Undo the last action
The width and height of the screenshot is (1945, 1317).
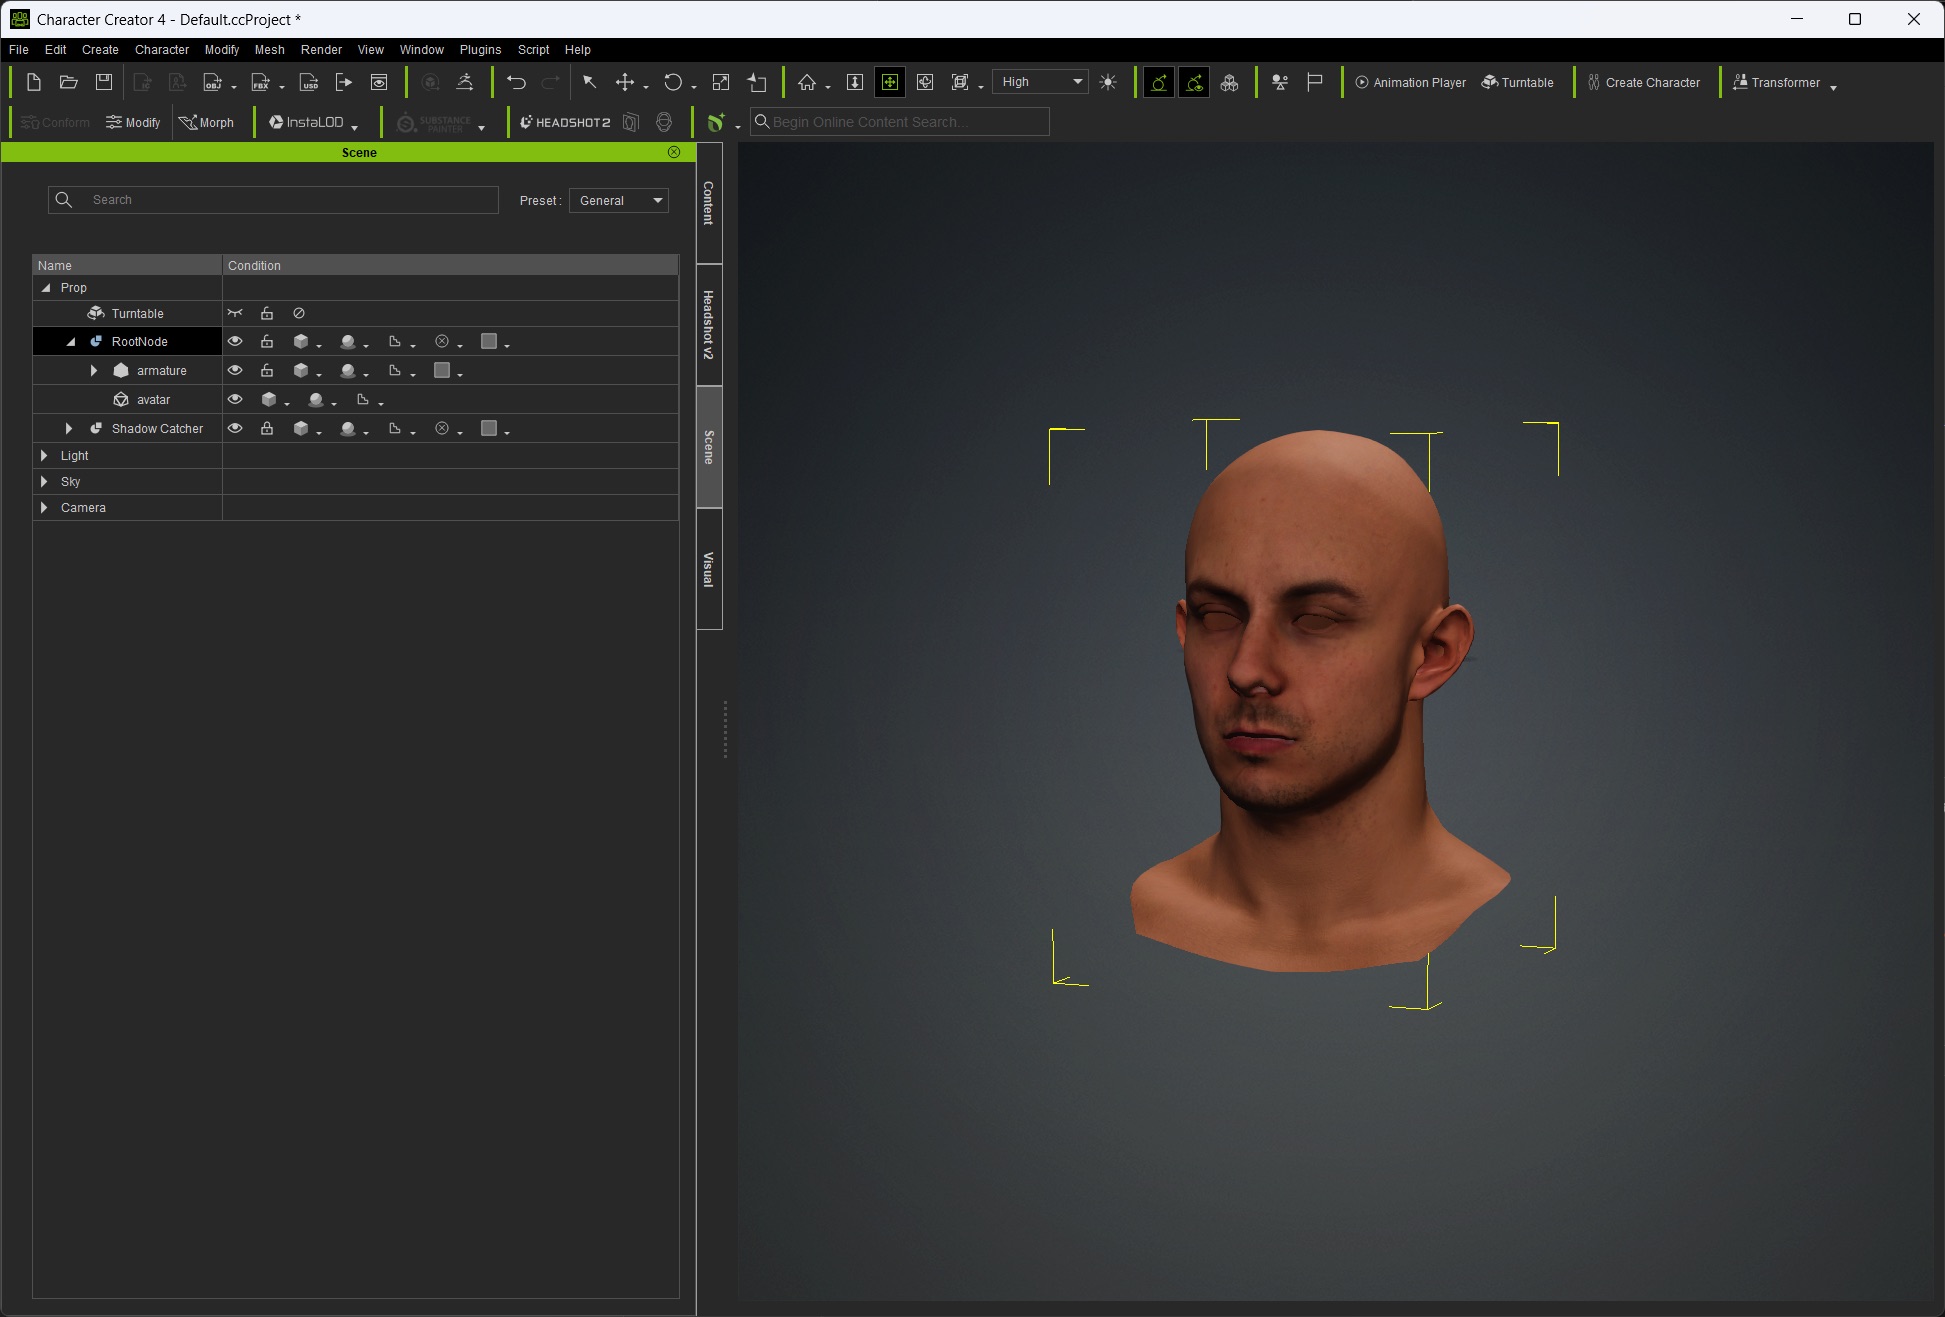[516, 82]
